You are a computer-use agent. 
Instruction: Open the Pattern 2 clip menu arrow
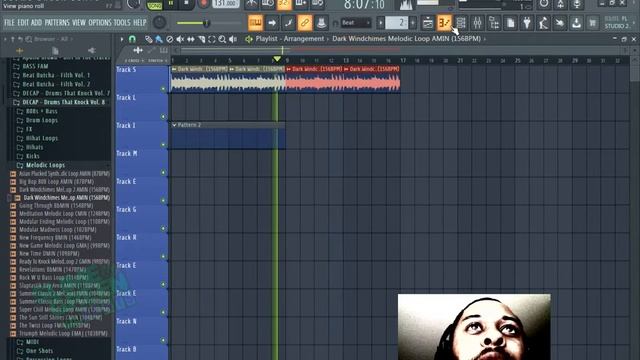click(174, 125)
